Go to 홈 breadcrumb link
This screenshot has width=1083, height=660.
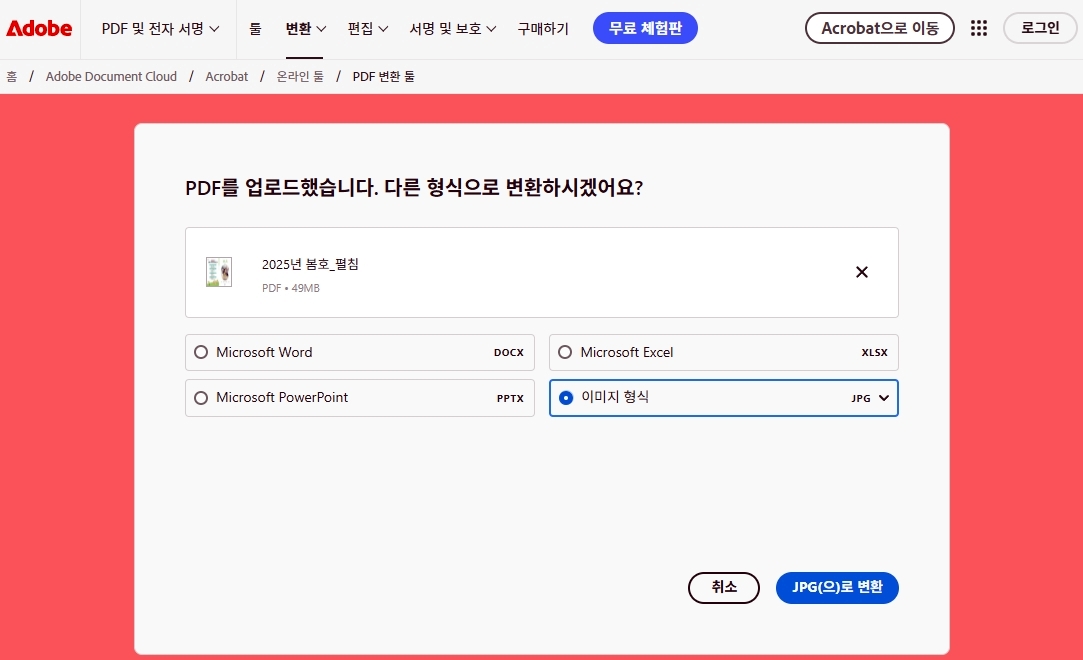(x=12, y=77)
